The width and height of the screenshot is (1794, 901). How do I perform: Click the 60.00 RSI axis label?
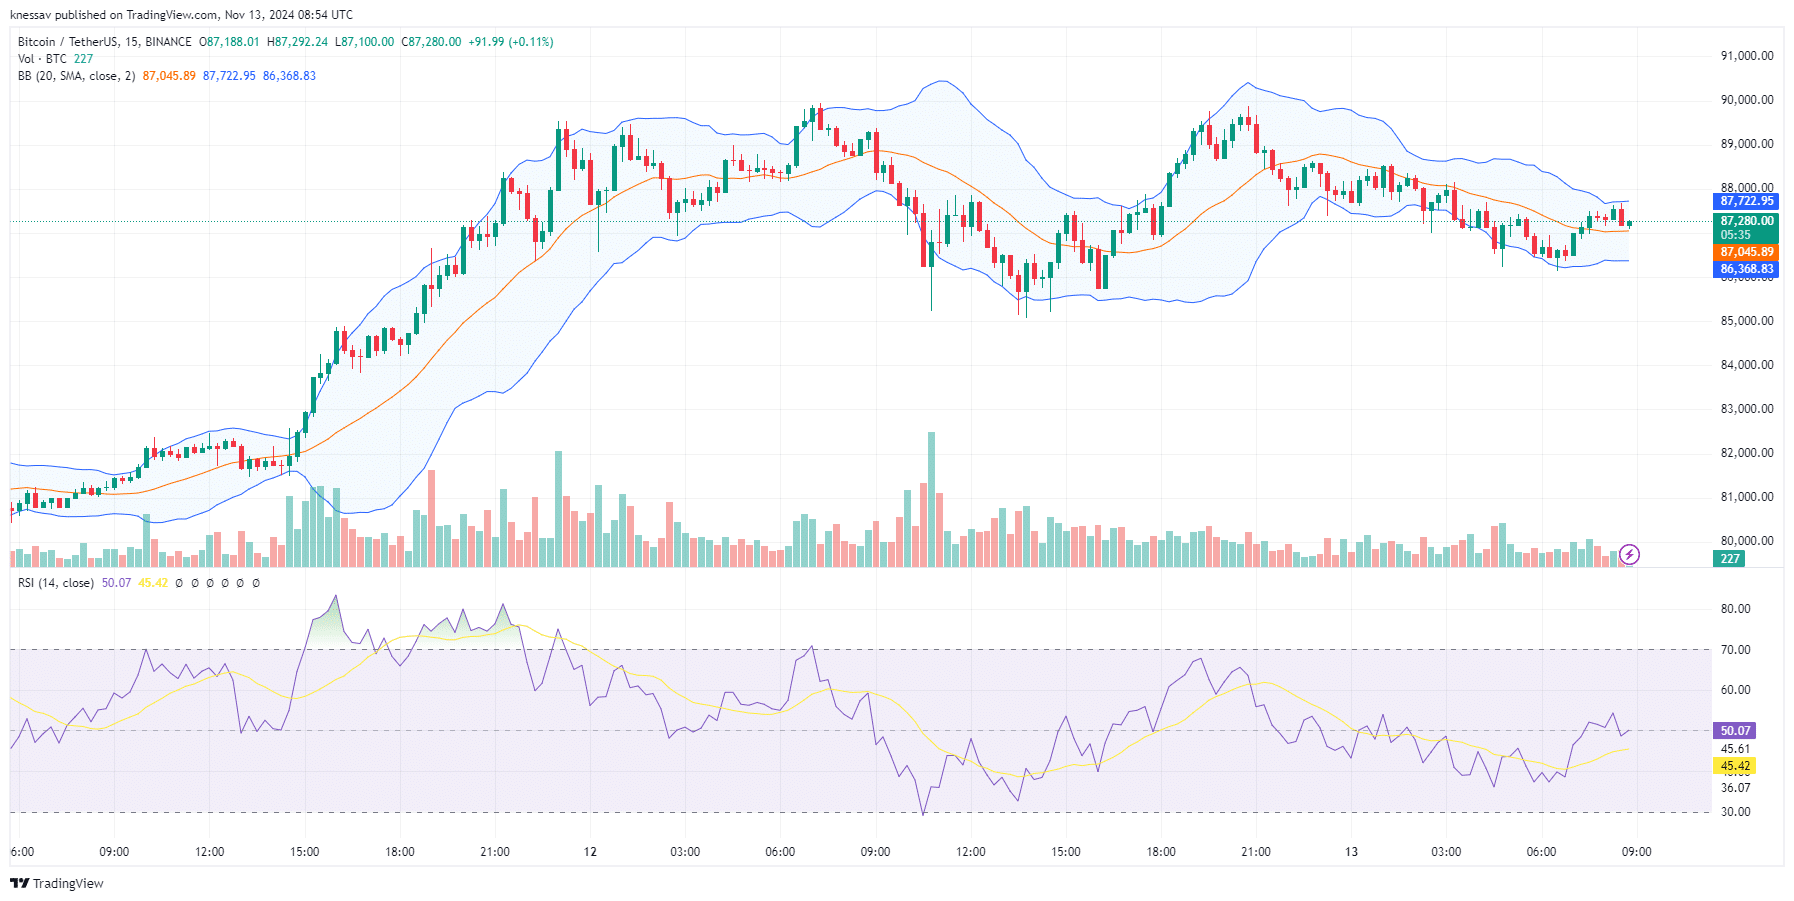pyautogui.click(x=1735, y=690)
